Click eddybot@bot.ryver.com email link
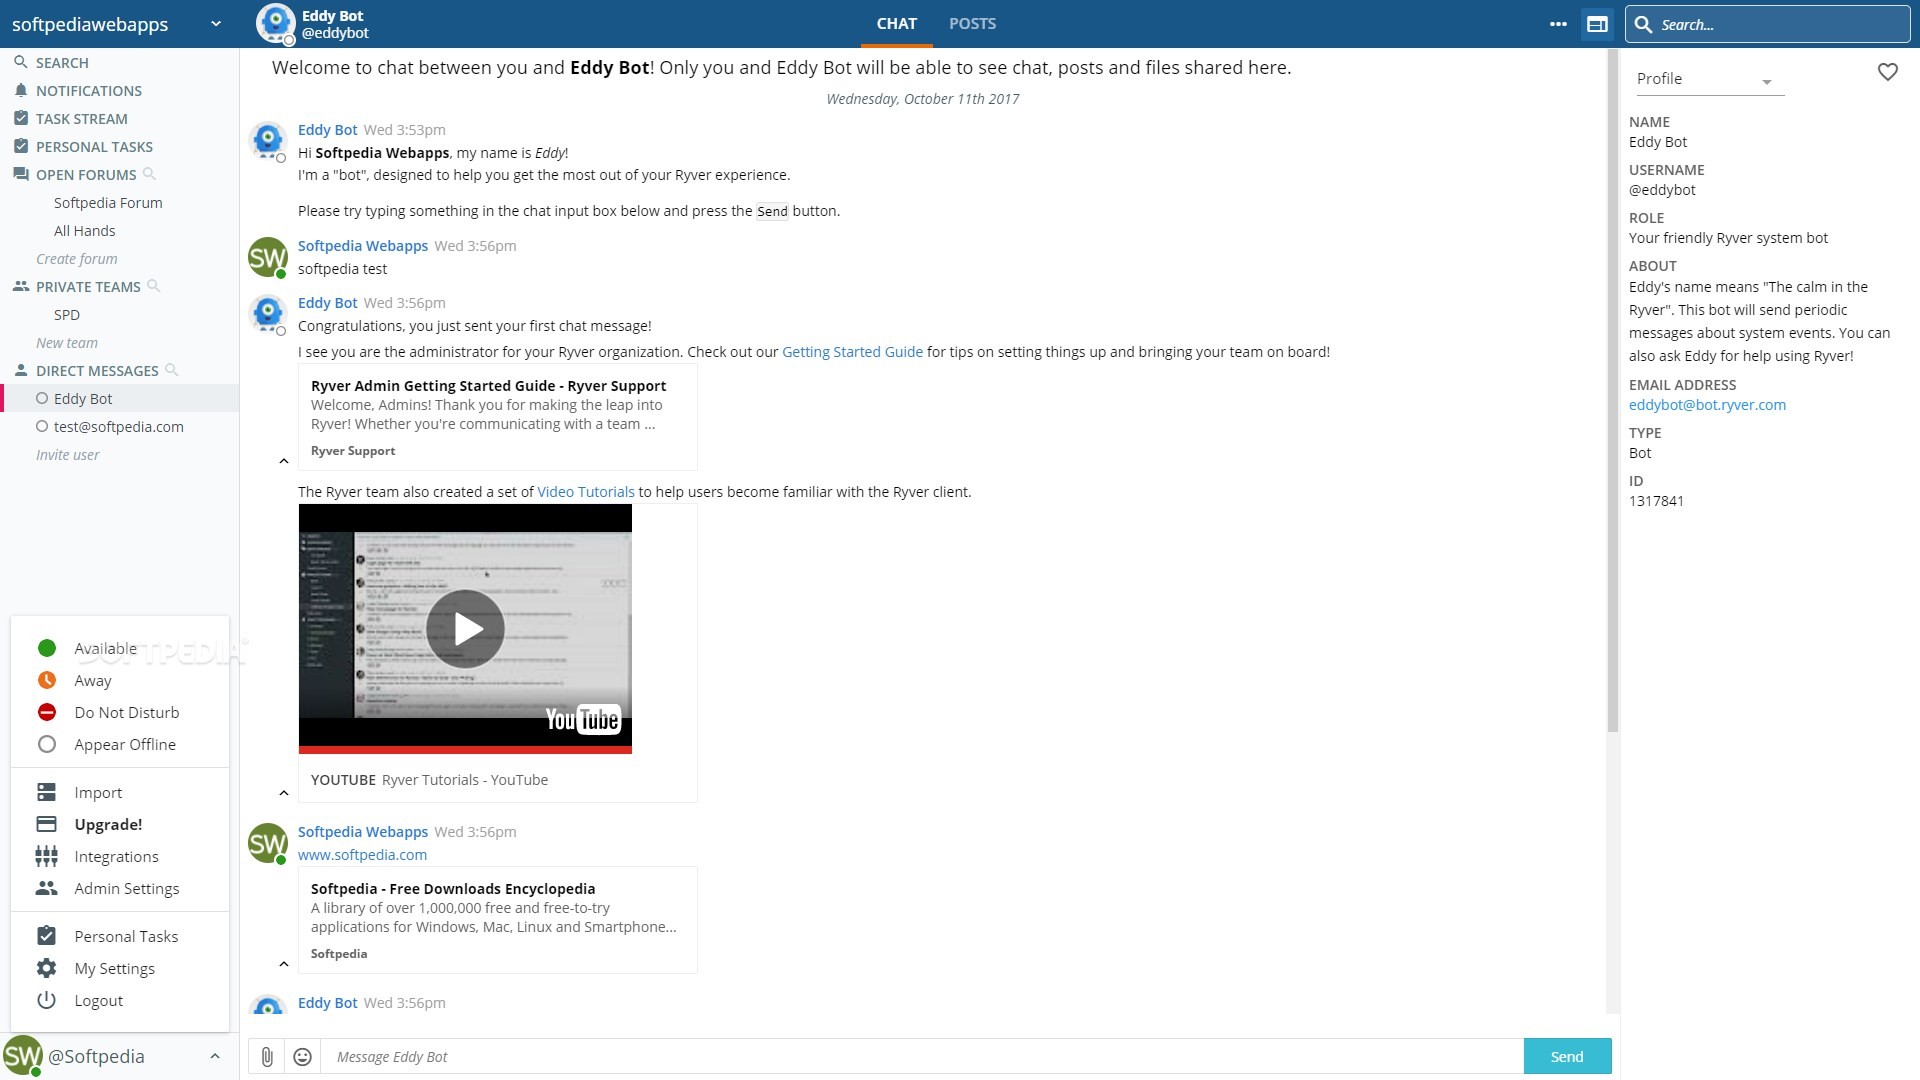 coord(1707,405)
